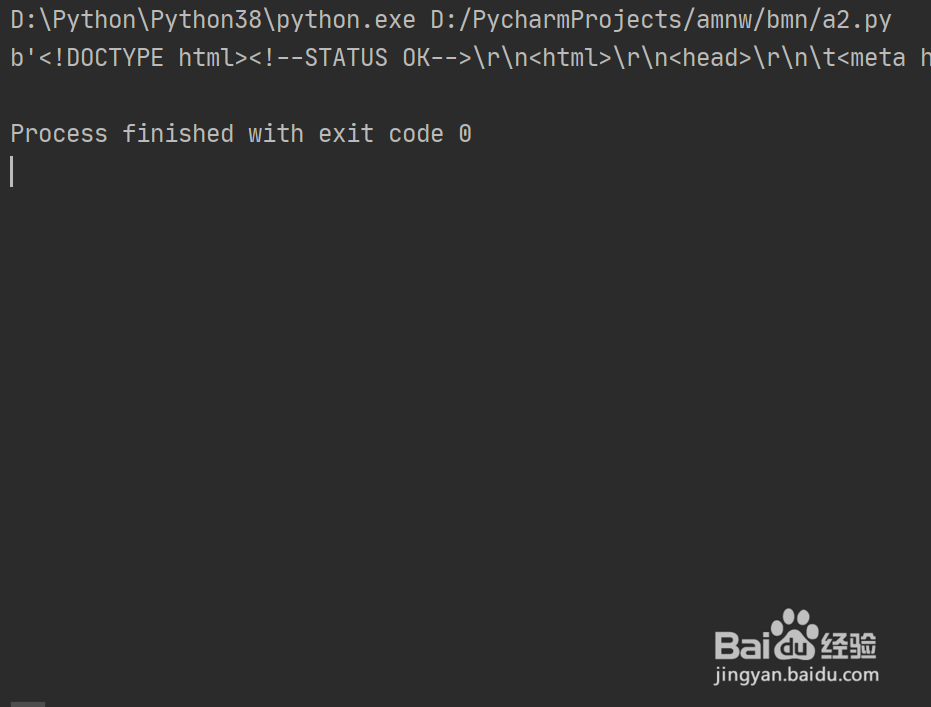Click the horizontal scrollbar thumb at bottom
This screenshot has height=707, width=931.
(28, 704)
